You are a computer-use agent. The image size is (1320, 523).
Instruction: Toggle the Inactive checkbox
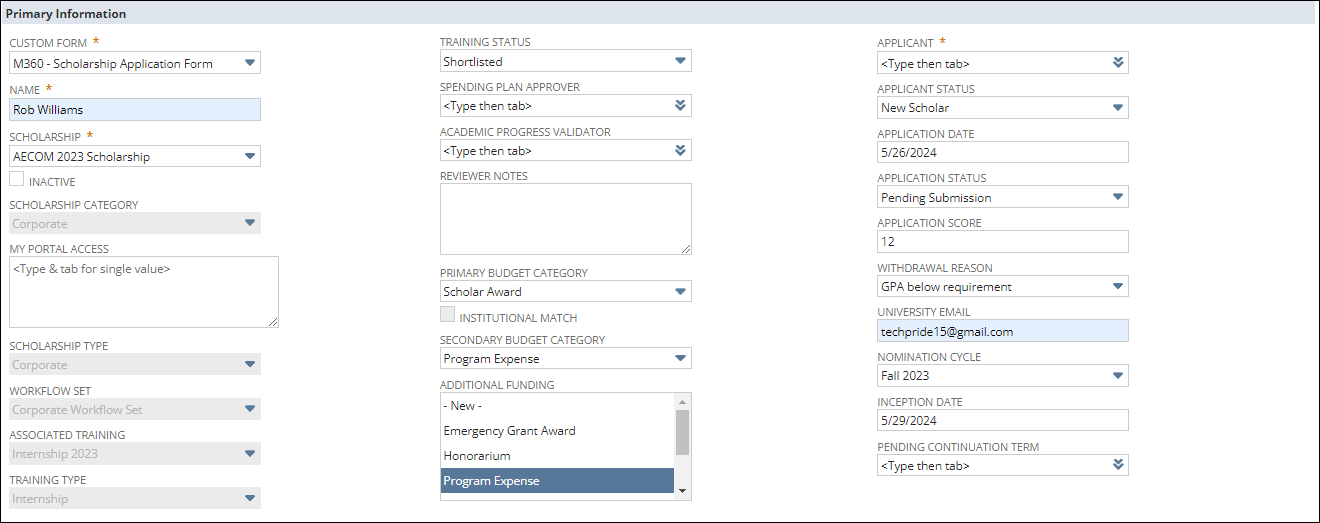[x=17, y=180]
